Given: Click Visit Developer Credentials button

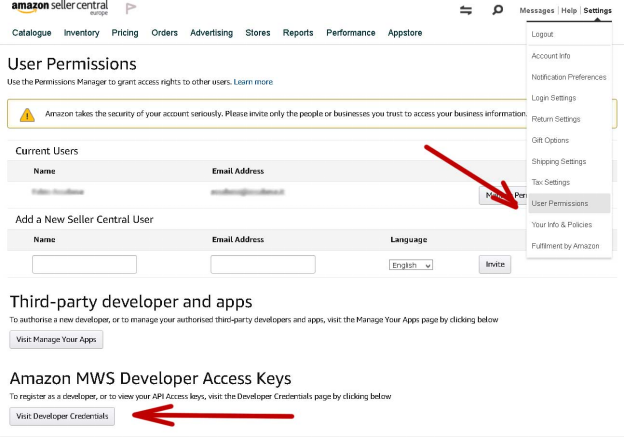Looking at the screenshot, I should pyautogui.click(x=62, y=415).
